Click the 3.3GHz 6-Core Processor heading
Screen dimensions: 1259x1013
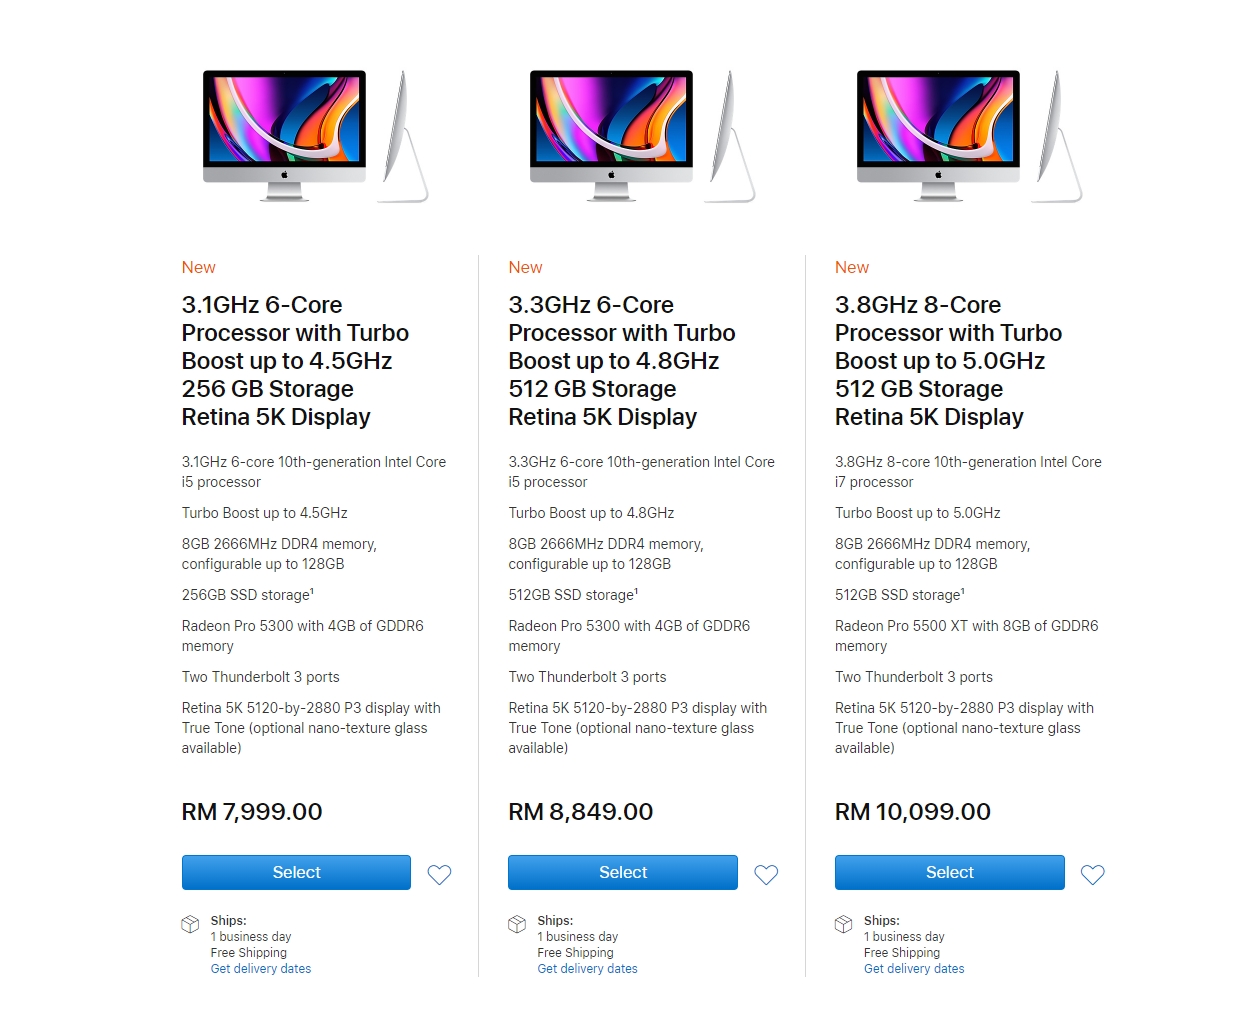(x=622, y=360)
